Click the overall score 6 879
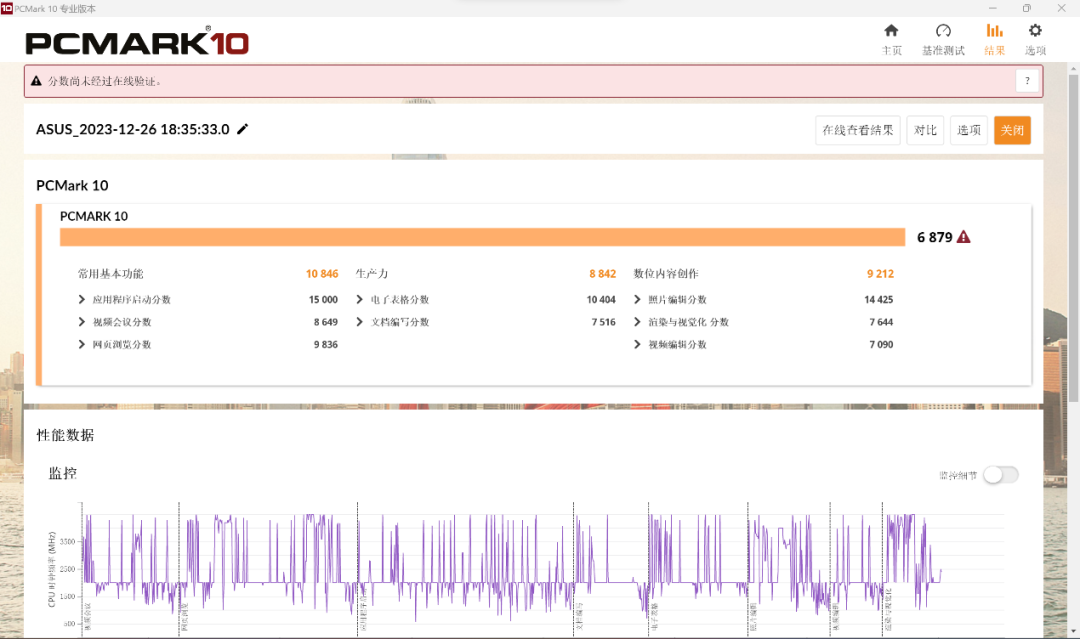Screen dimensions: 1080x639 (x=935, y=237)
